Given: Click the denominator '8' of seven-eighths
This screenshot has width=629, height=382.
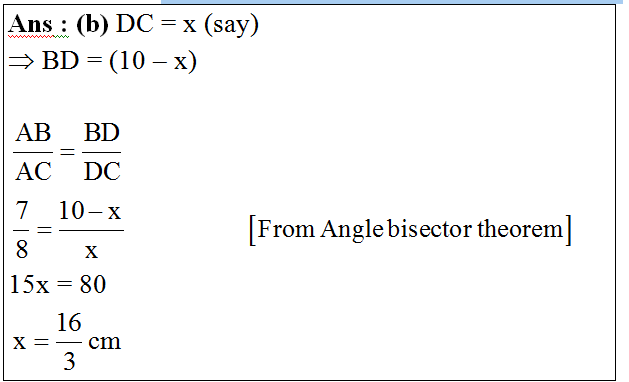Looking at the screenshot, I should click(x=22, y=249).
